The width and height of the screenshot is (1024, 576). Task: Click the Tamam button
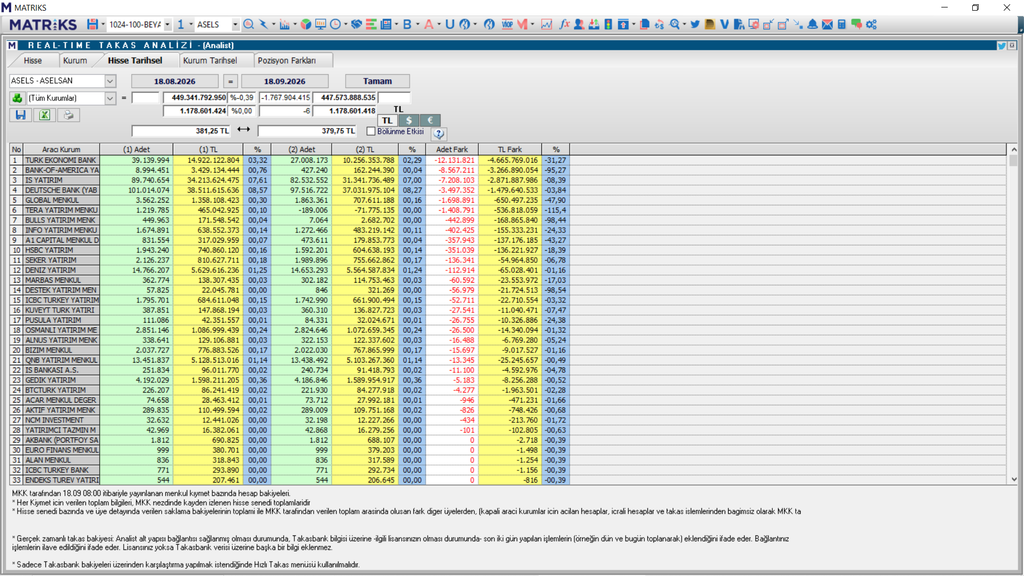[x=377, y=81]
